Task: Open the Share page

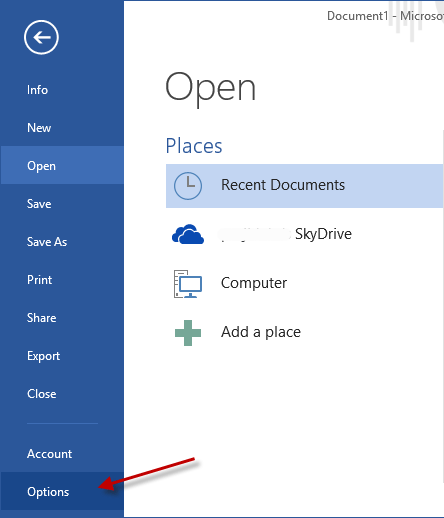Action: (62, 318)
